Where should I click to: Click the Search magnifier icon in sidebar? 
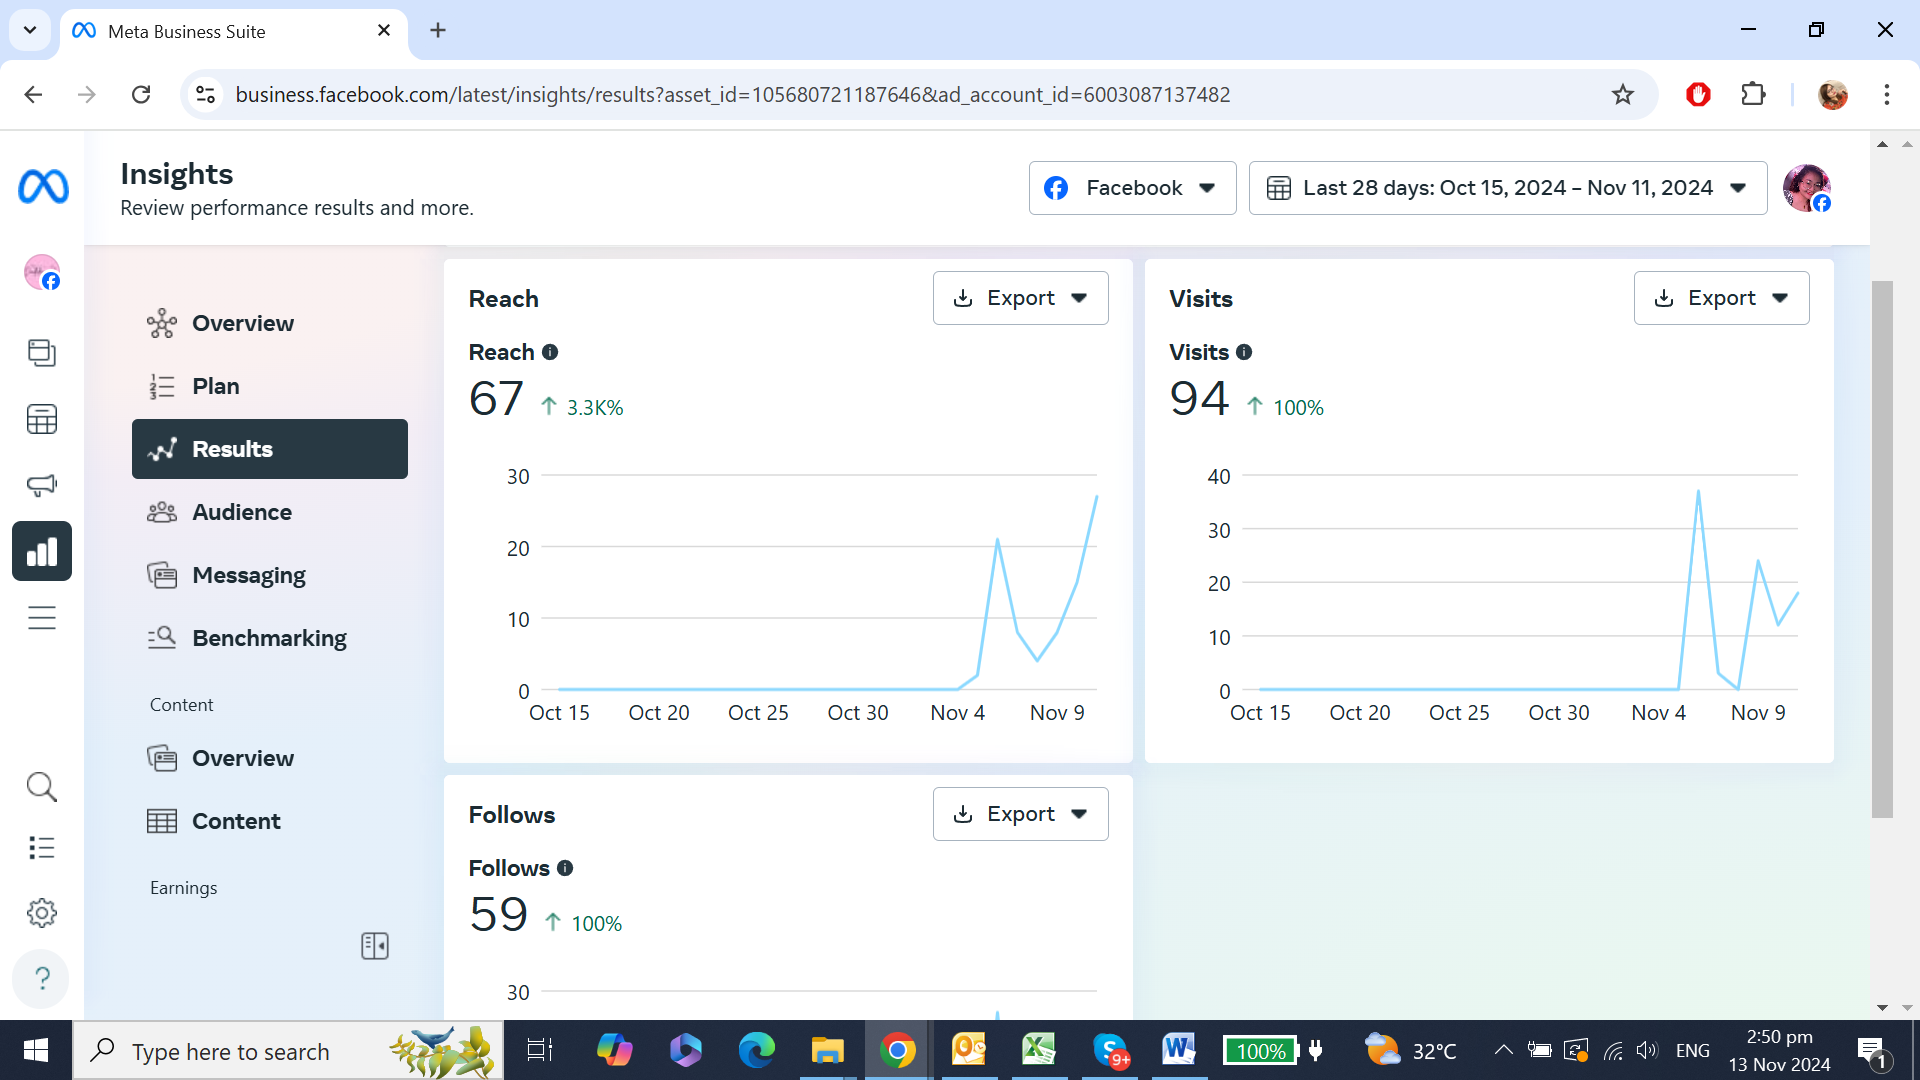[42, 787]
